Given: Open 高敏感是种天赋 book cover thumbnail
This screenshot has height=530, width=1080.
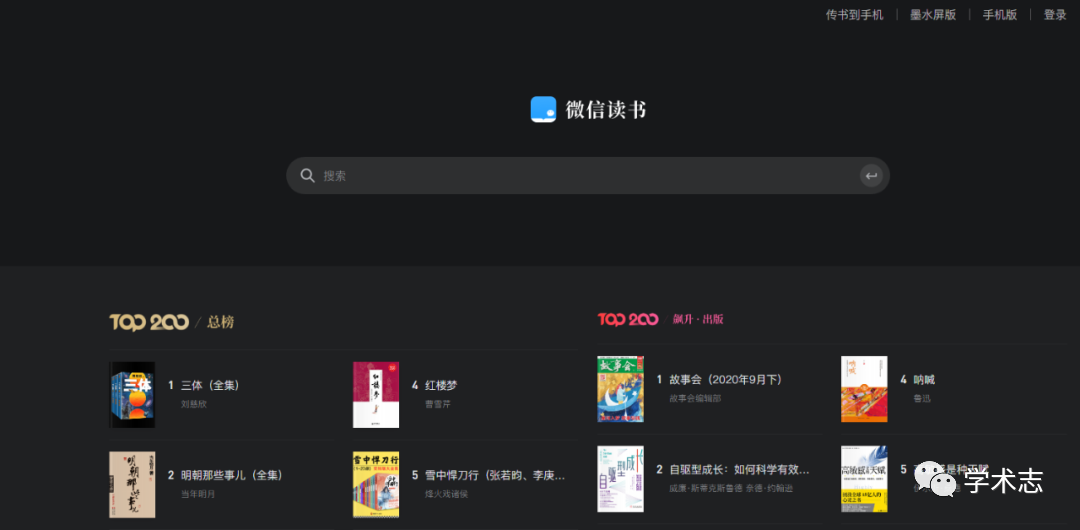Looking at the screenshot, I should [x=864, y=479].
